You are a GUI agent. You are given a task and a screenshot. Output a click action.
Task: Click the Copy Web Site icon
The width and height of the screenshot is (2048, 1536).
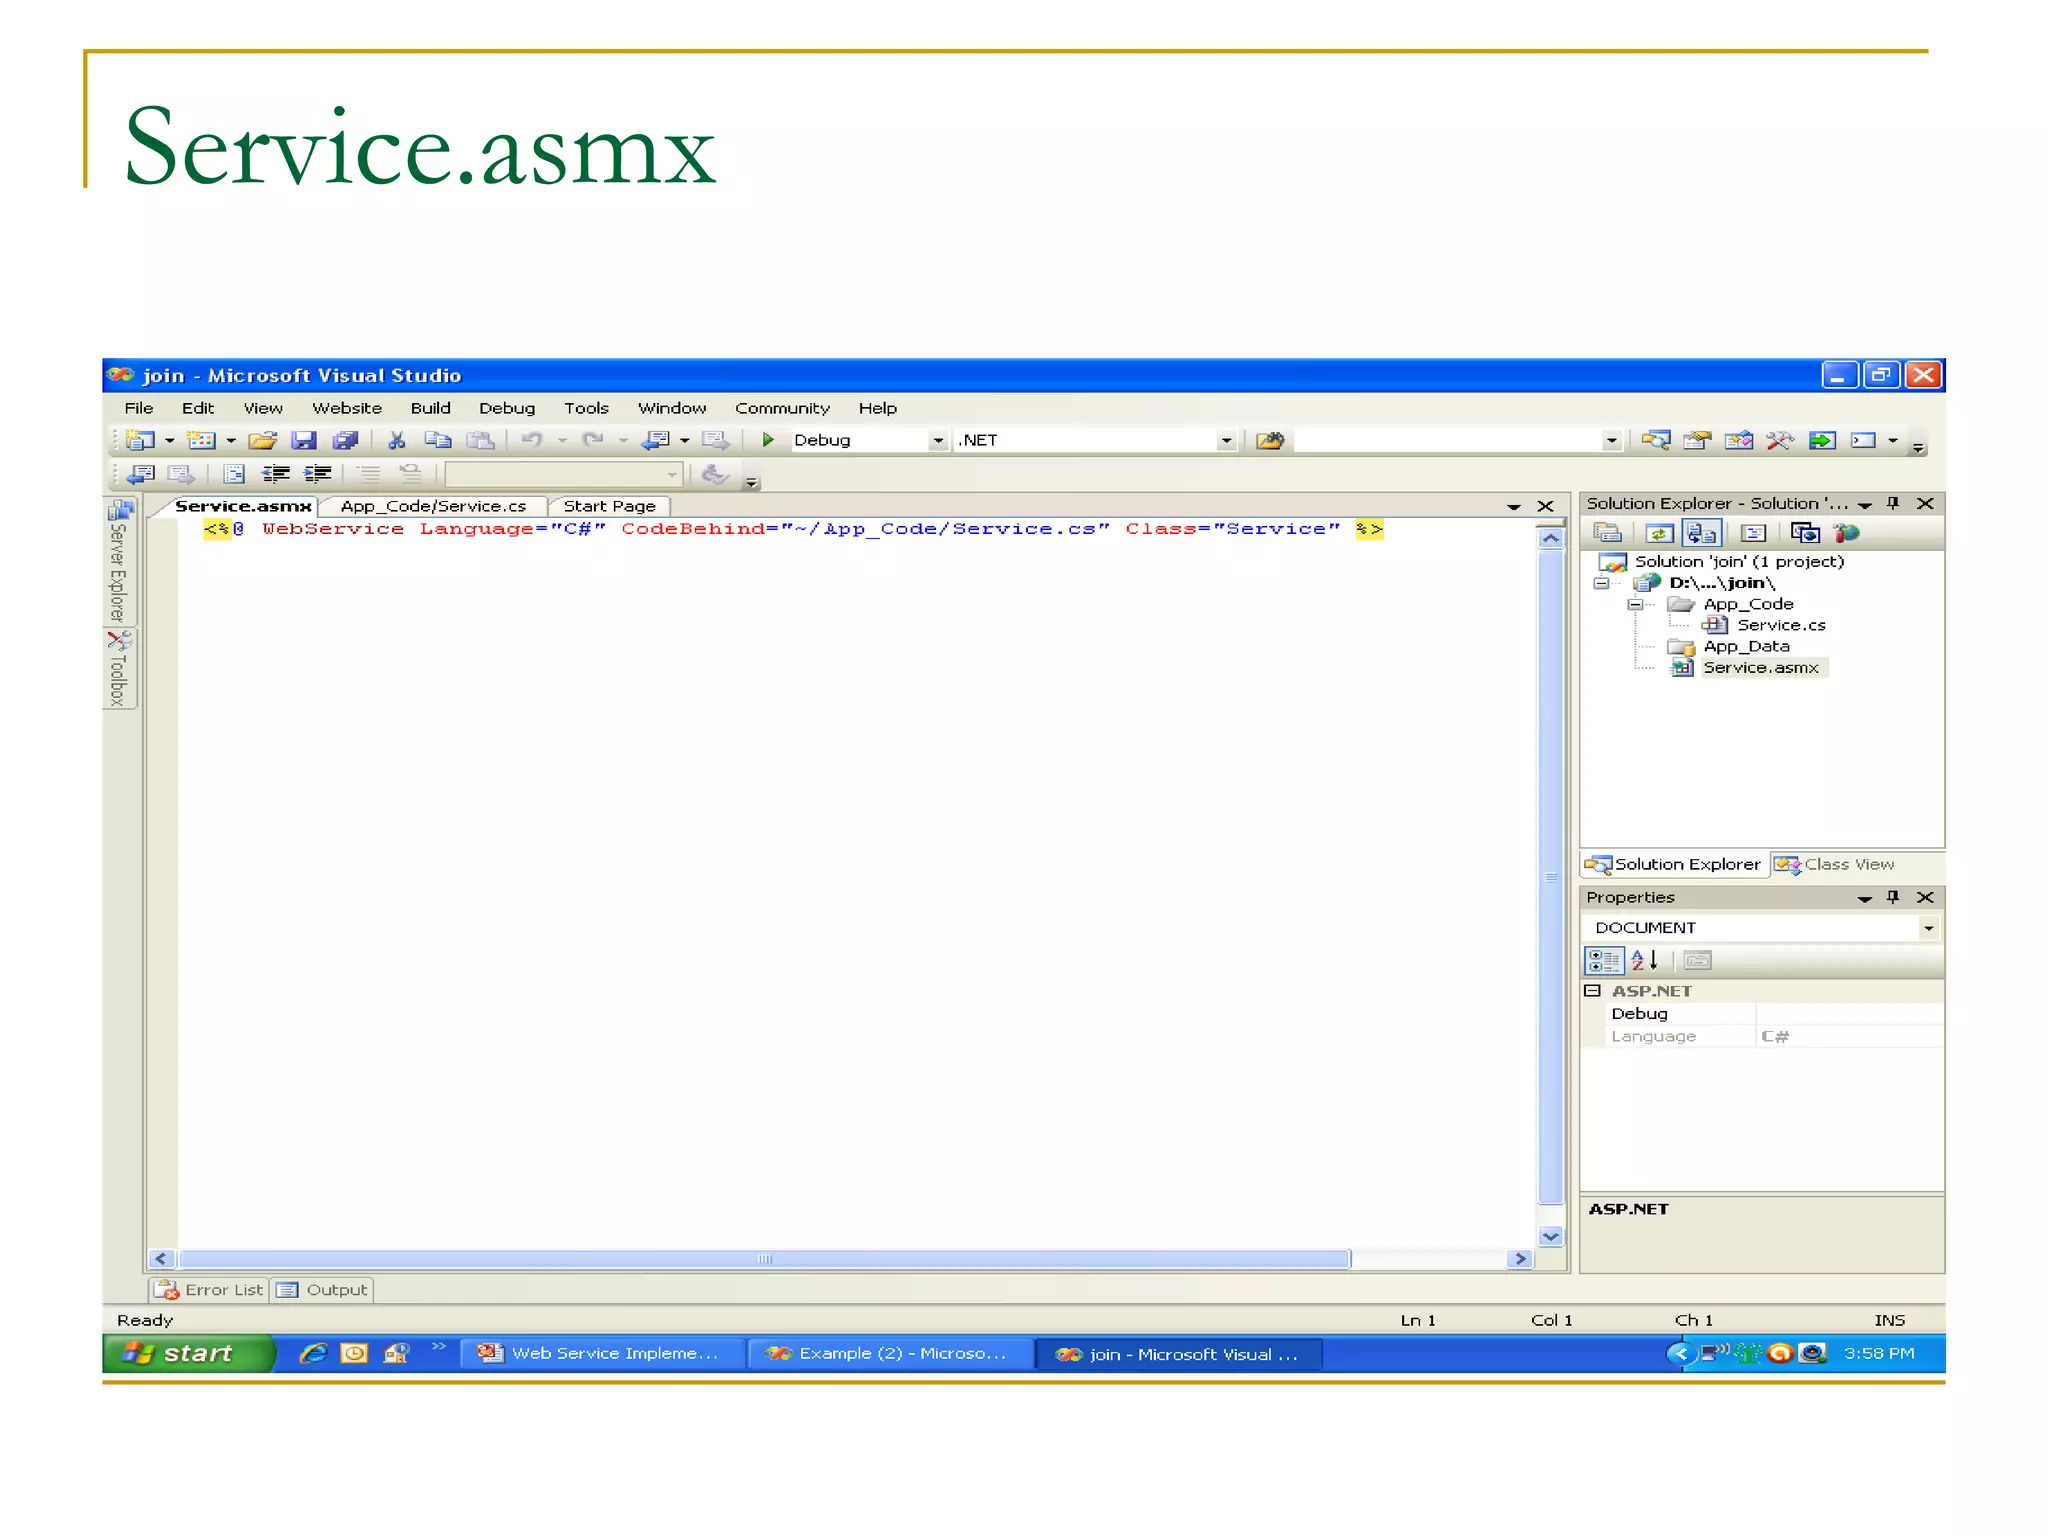pos(1805,533)
